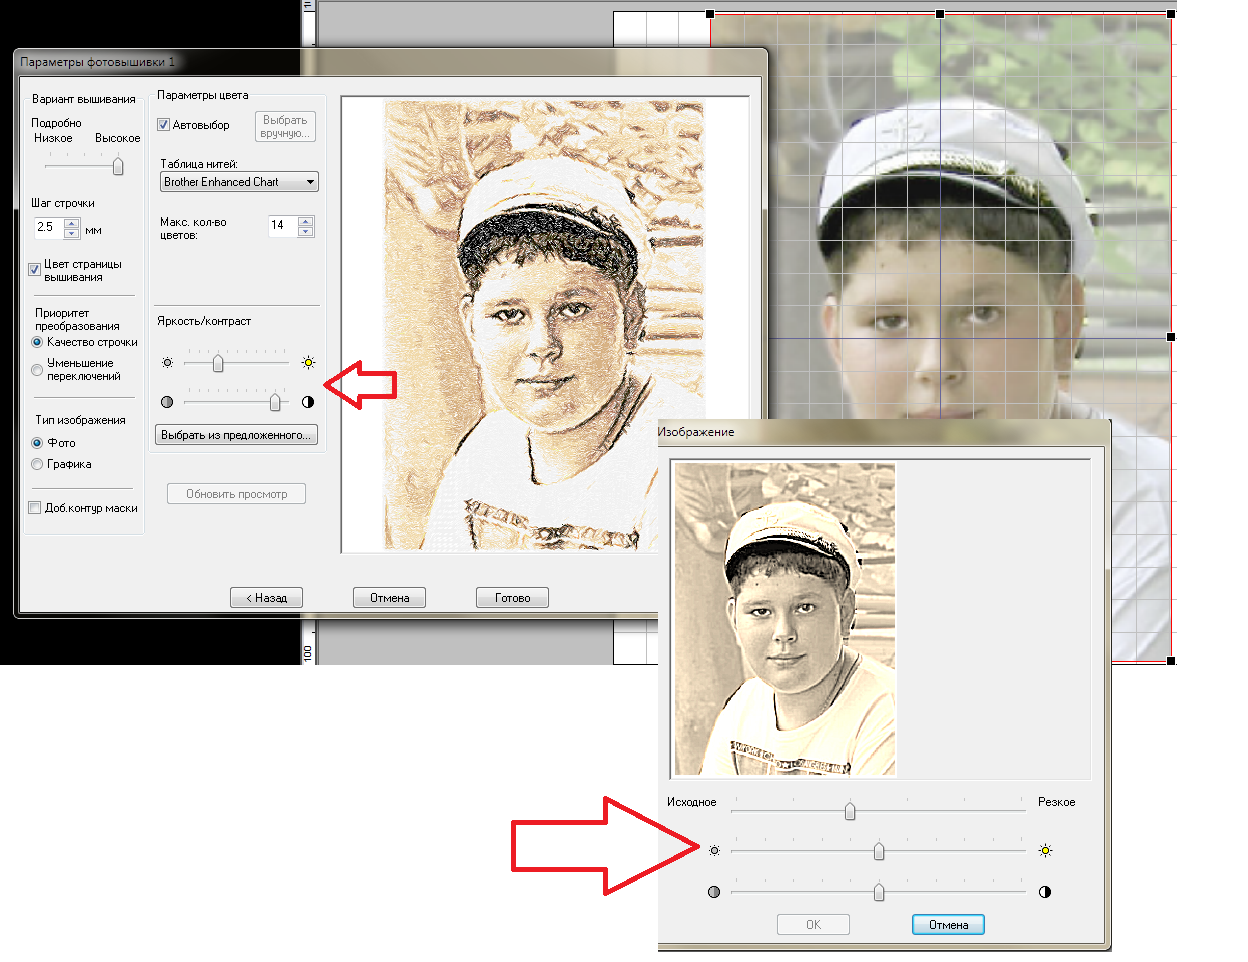Select Качество строчки radio button

click(x=37, y=342)
